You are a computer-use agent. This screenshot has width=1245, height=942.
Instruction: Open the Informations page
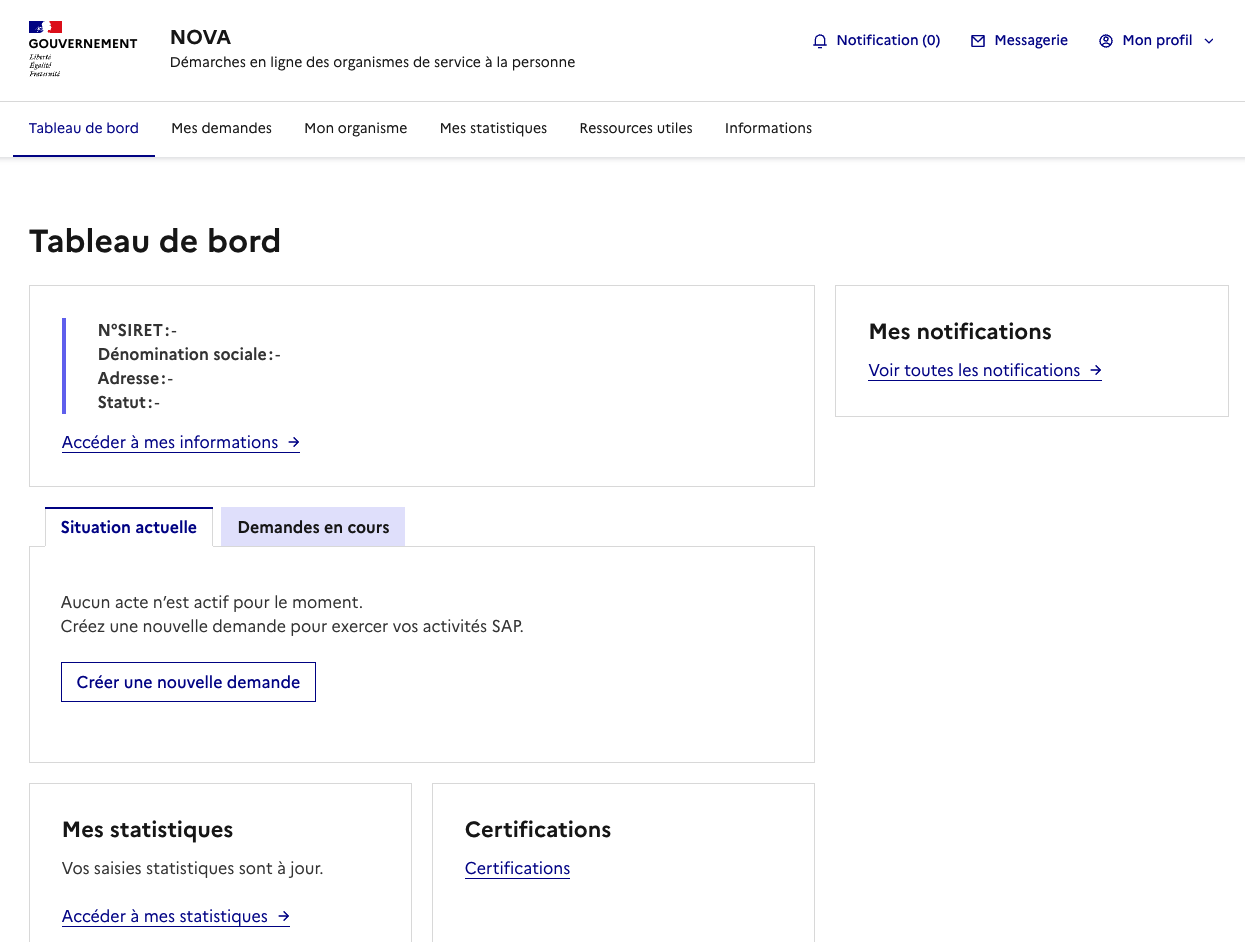click(768, 128)
